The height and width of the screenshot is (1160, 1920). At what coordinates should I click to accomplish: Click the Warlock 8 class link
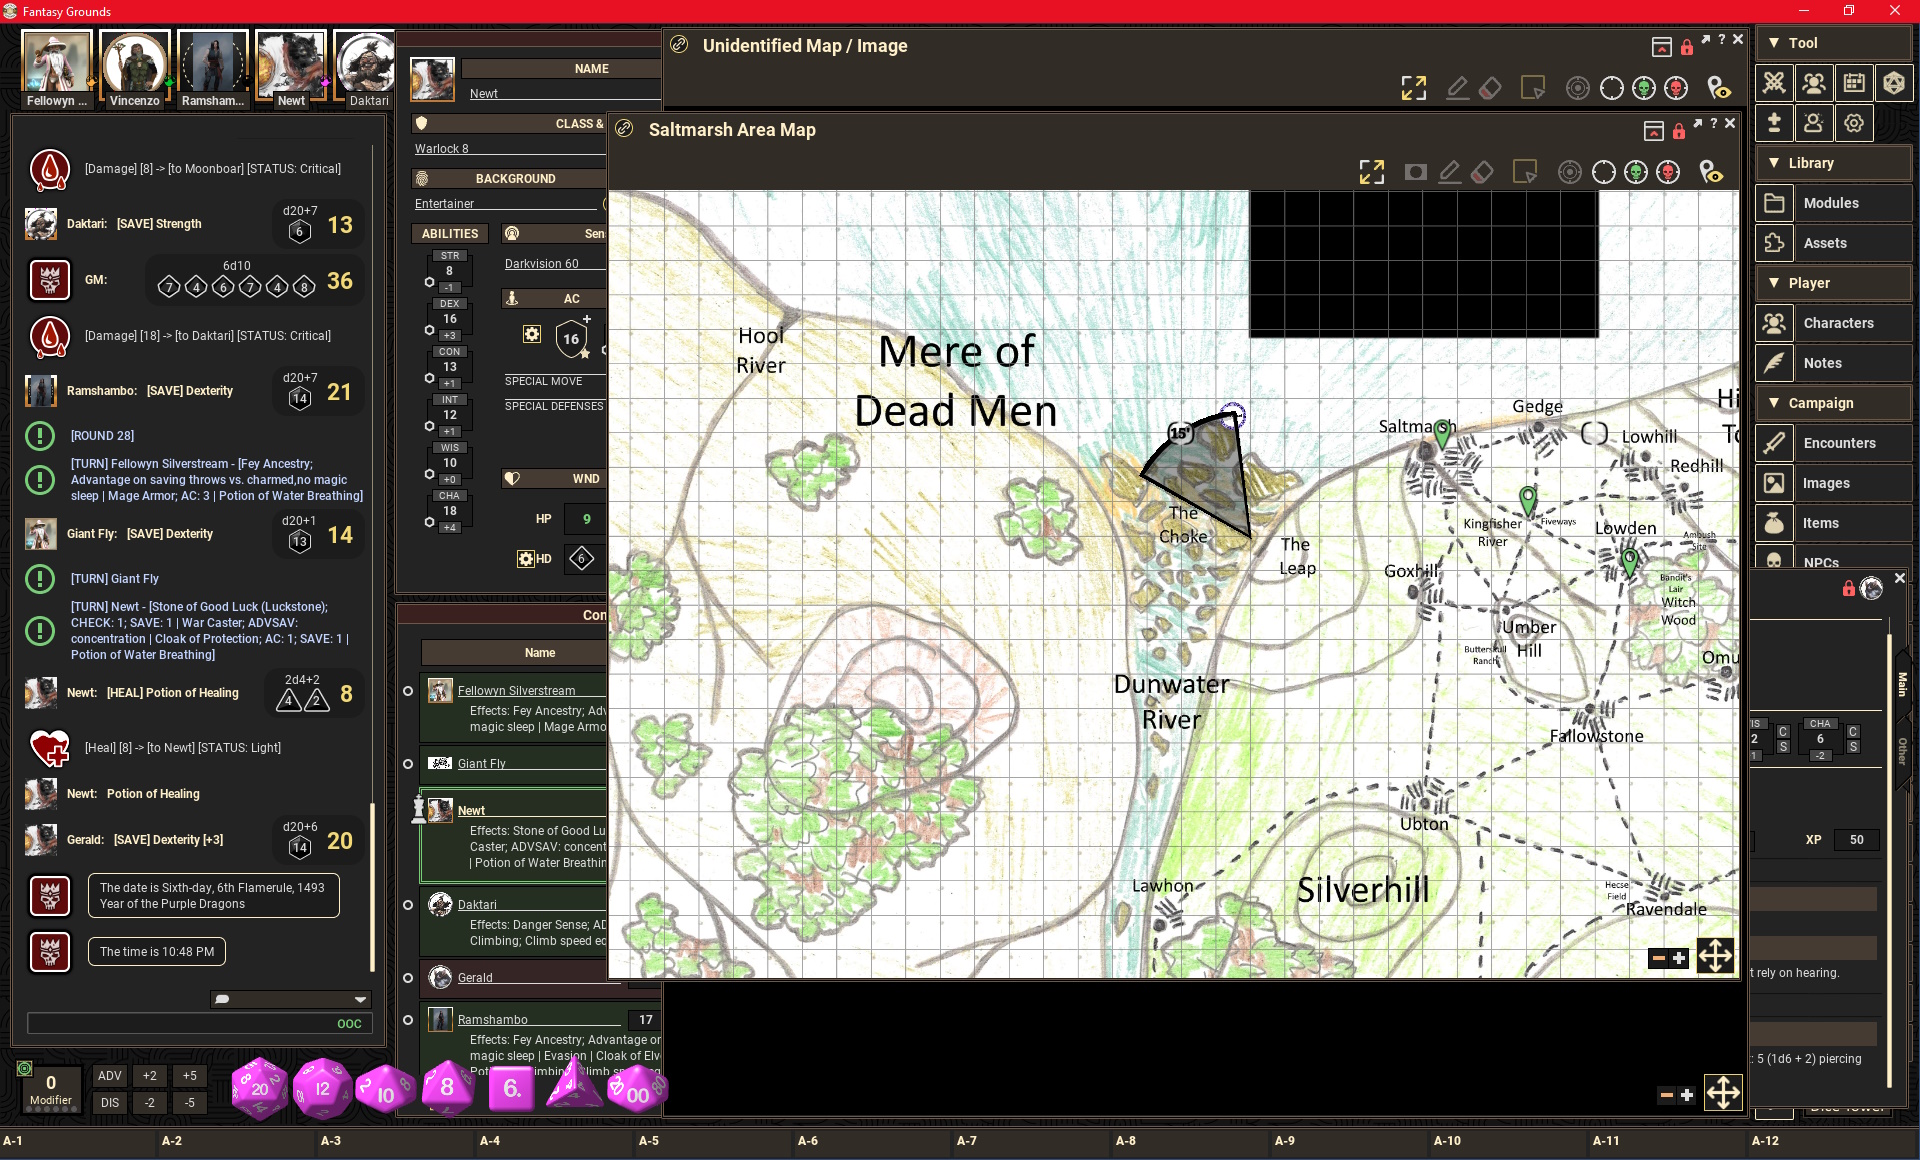(x=442, y=149)
